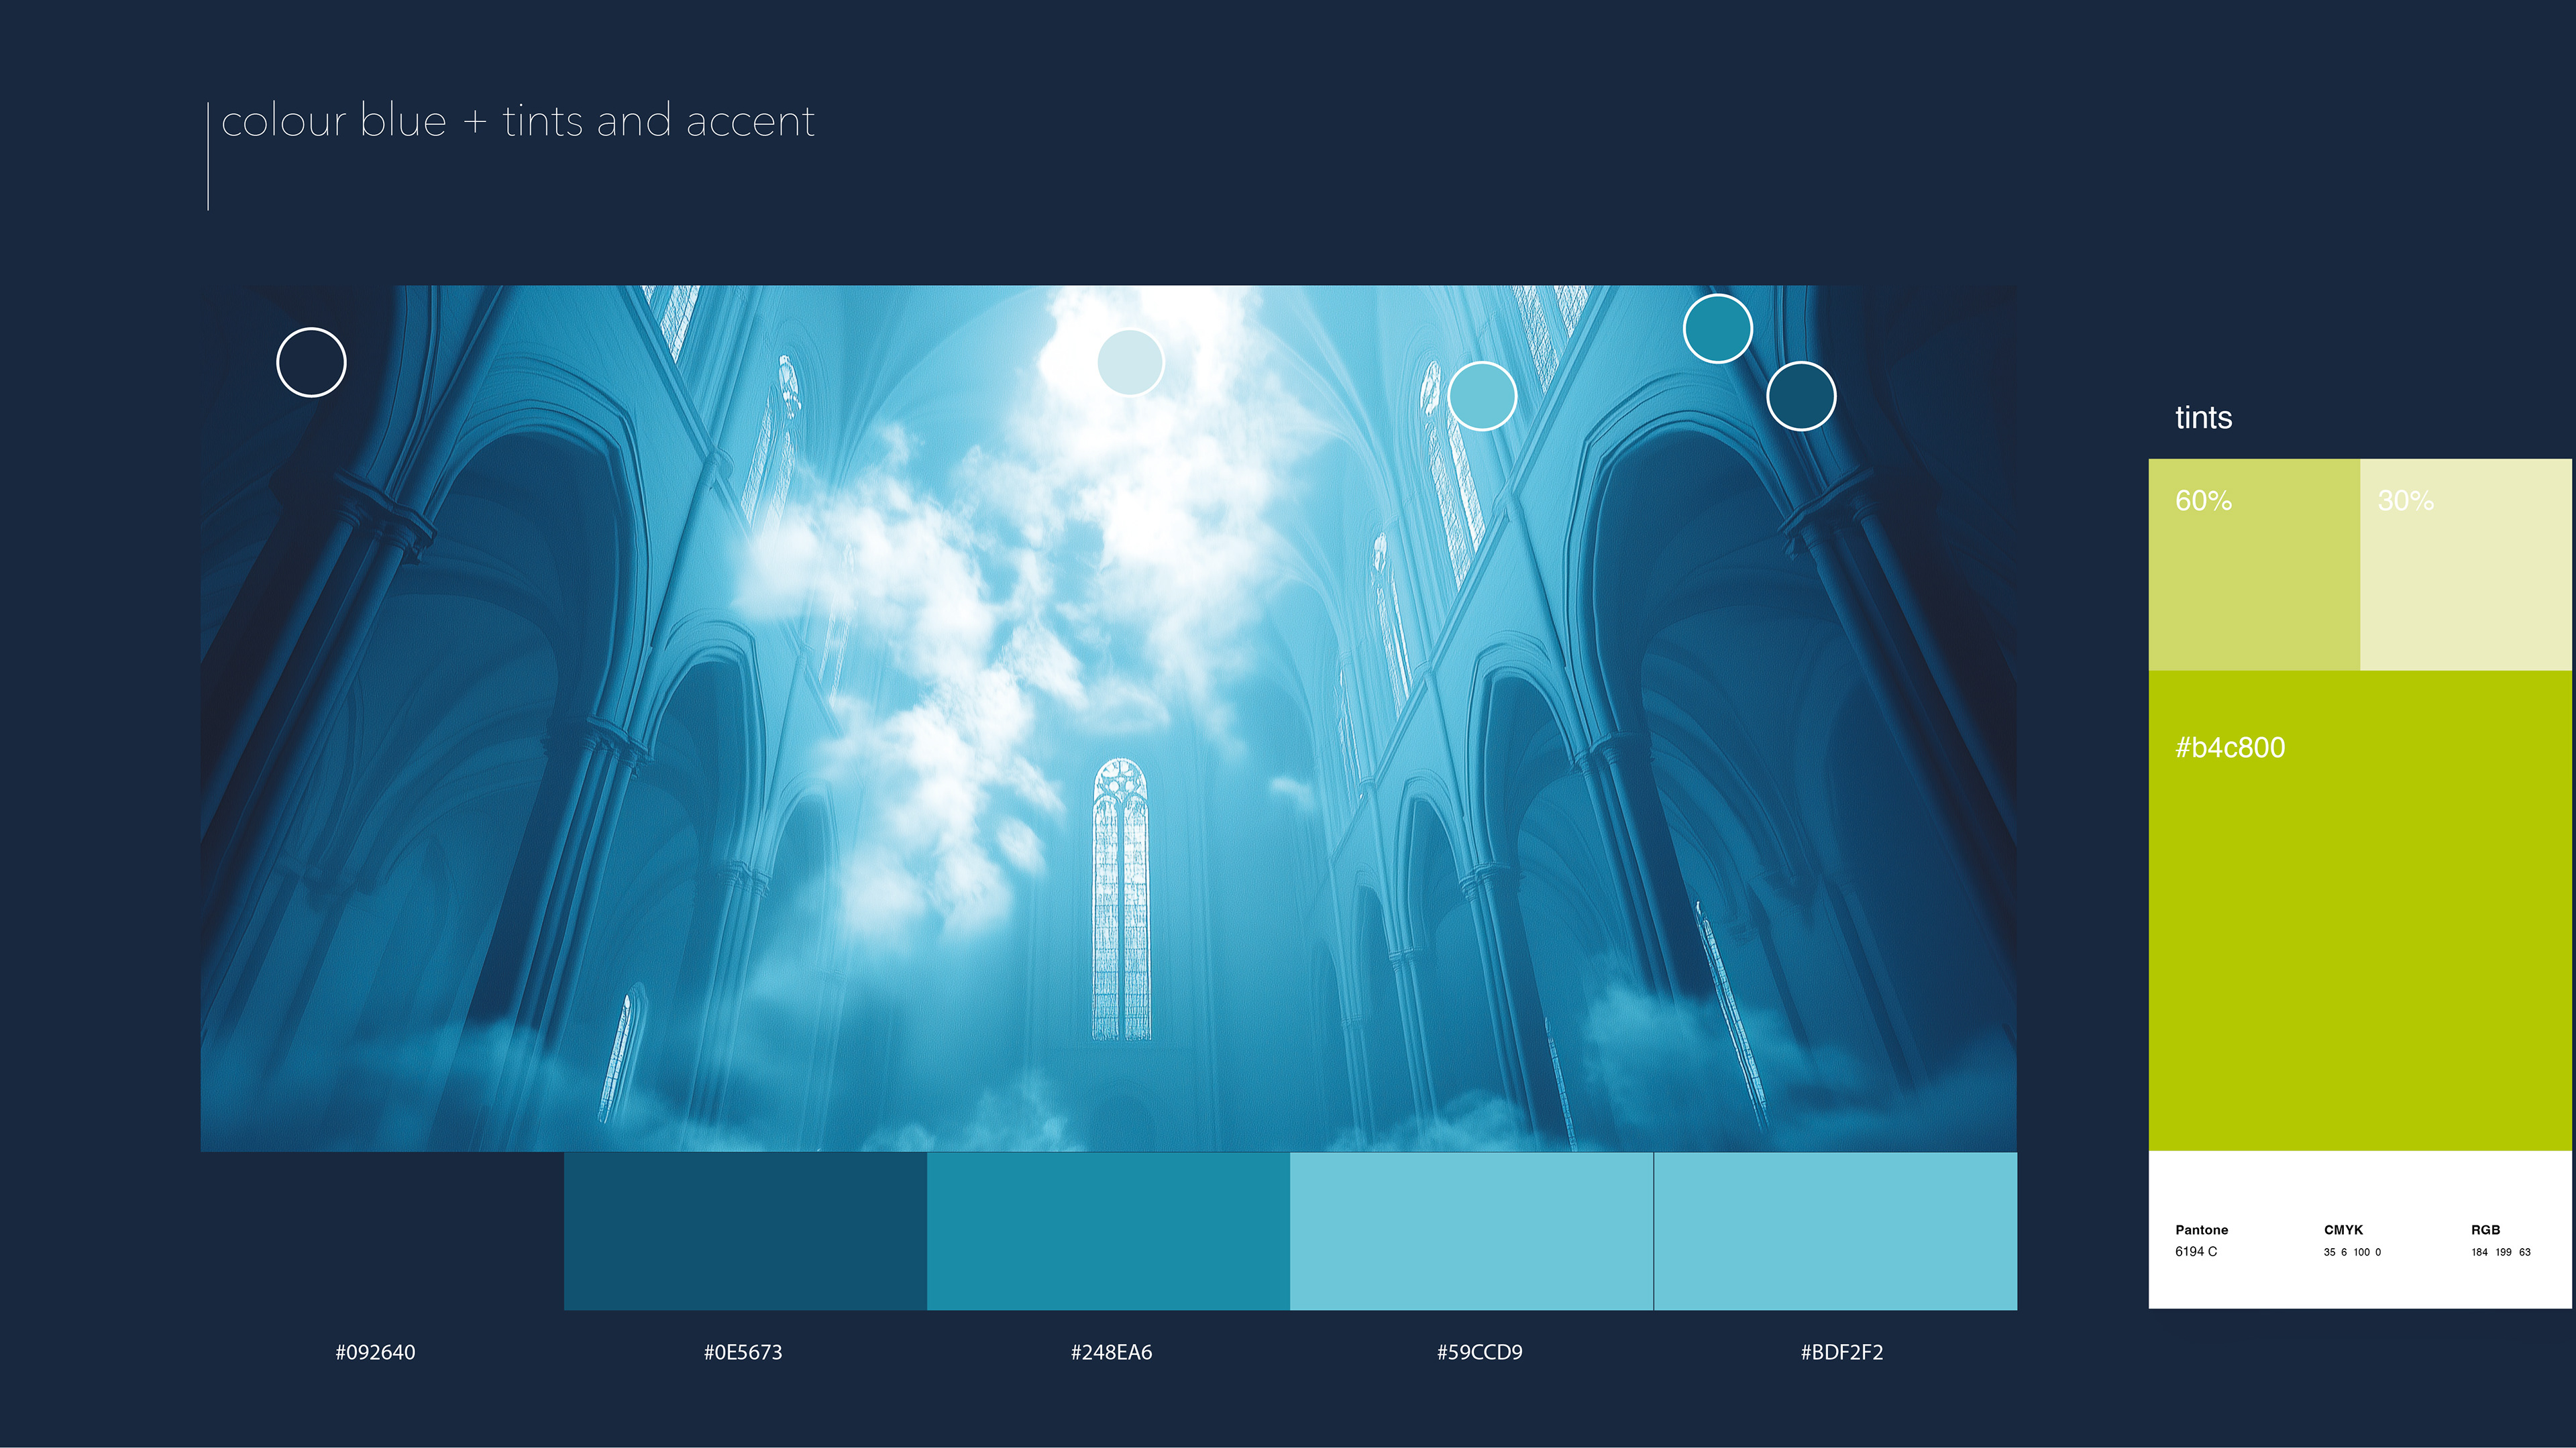2576x1448 pixels.
Task: Select the dark teal #0E5673 swatch
Action: click(745, 1230)
